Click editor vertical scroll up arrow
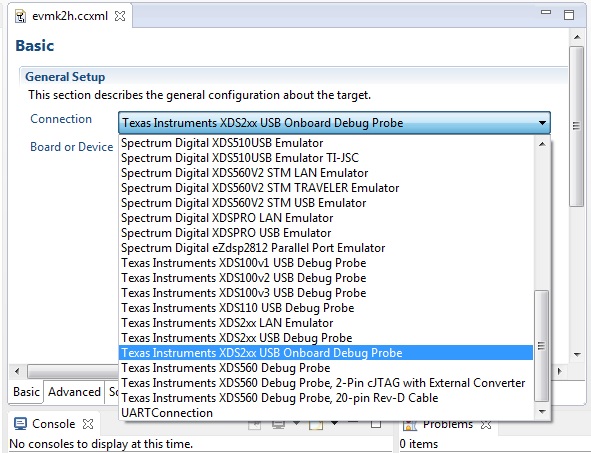Image resolution: width=591 pixels, height=453 pixels. click(577, 37)
